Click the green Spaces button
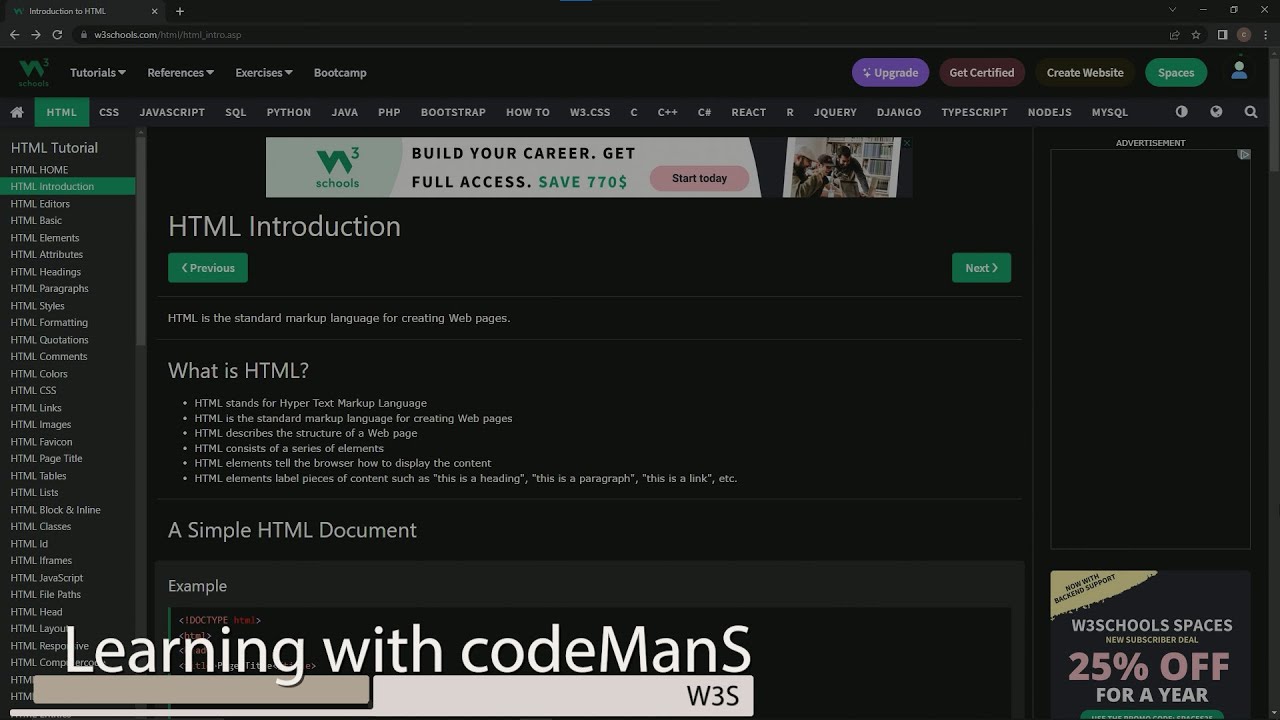 coord(1176,73)
